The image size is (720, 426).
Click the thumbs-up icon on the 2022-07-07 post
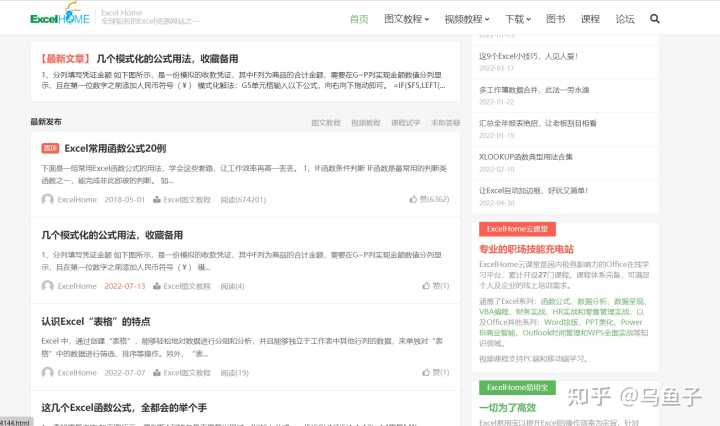426,372
